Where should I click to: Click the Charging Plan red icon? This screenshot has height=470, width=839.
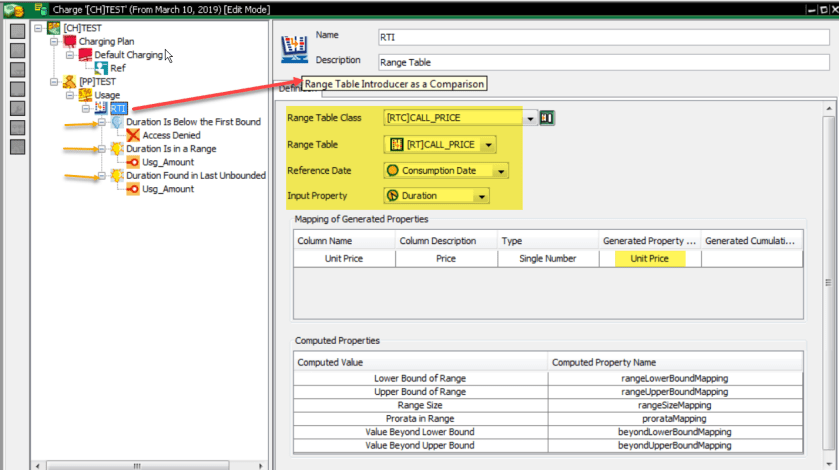[x=69, y=41]
